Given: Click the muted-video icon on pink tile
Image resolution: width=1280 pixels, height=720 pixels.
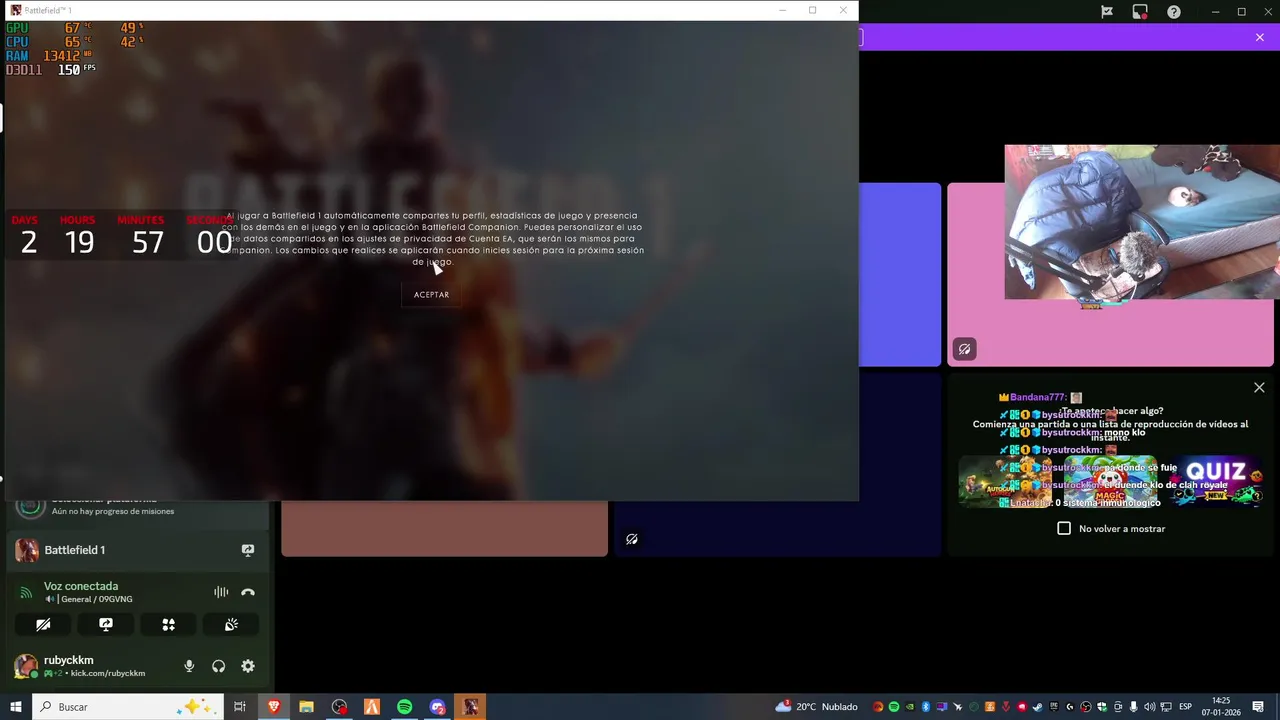Looking at the screenshot, I should click(x=964, y=349).
